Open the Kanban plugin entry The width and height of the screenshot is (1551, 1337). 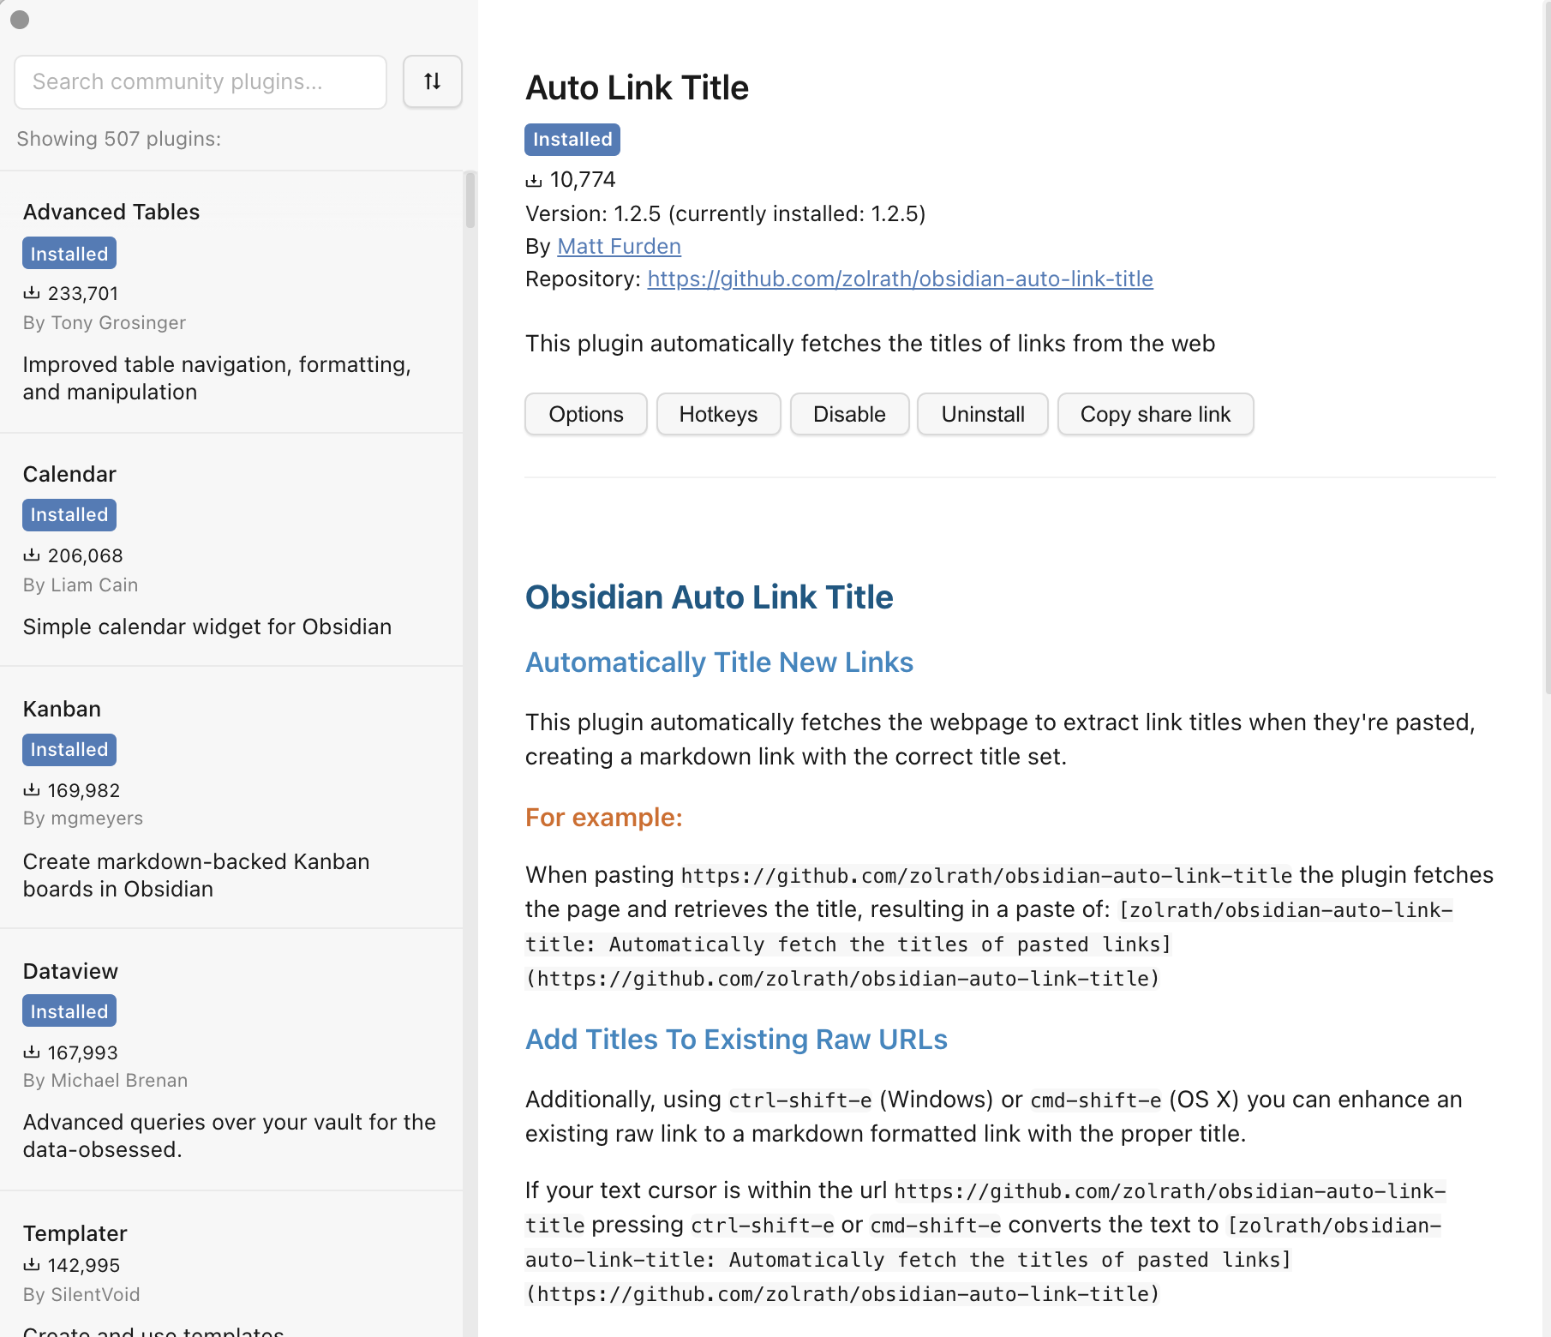[62, 709]
